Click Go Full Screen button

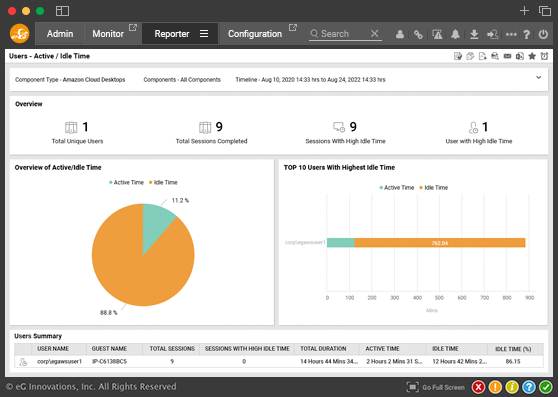pyautogui.click(x=436, y=387)
